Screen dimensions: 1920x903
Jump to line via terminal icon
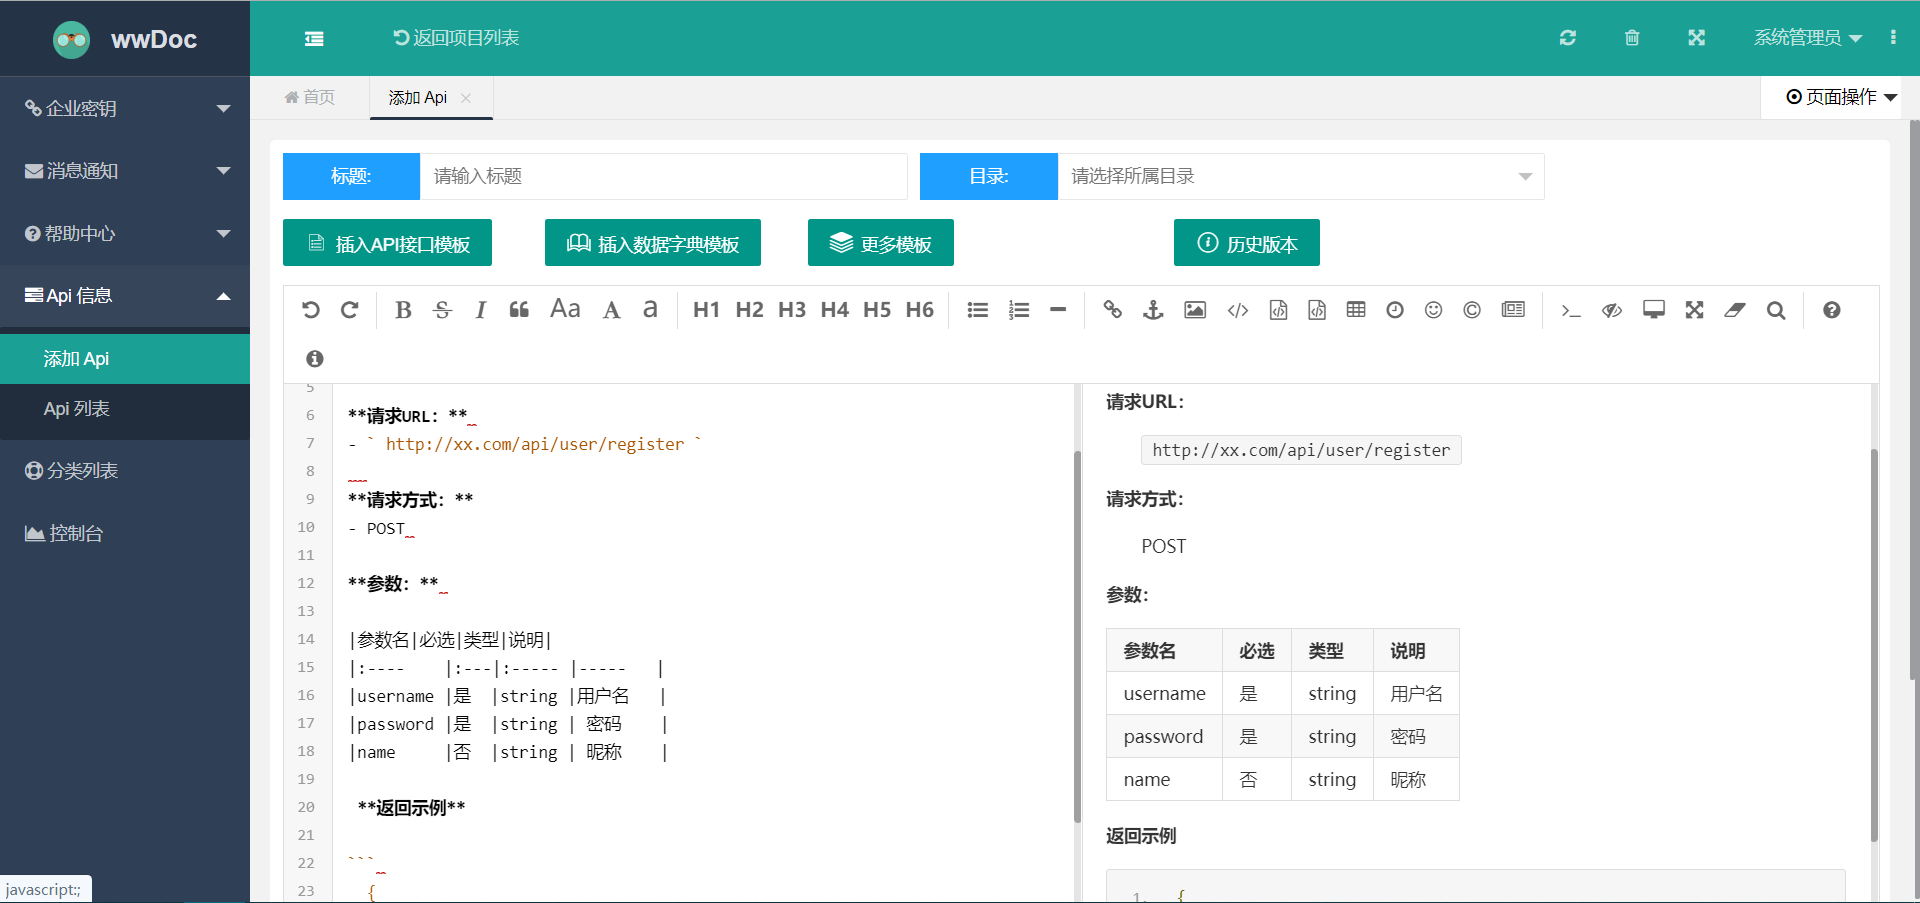coord(1571,310)
